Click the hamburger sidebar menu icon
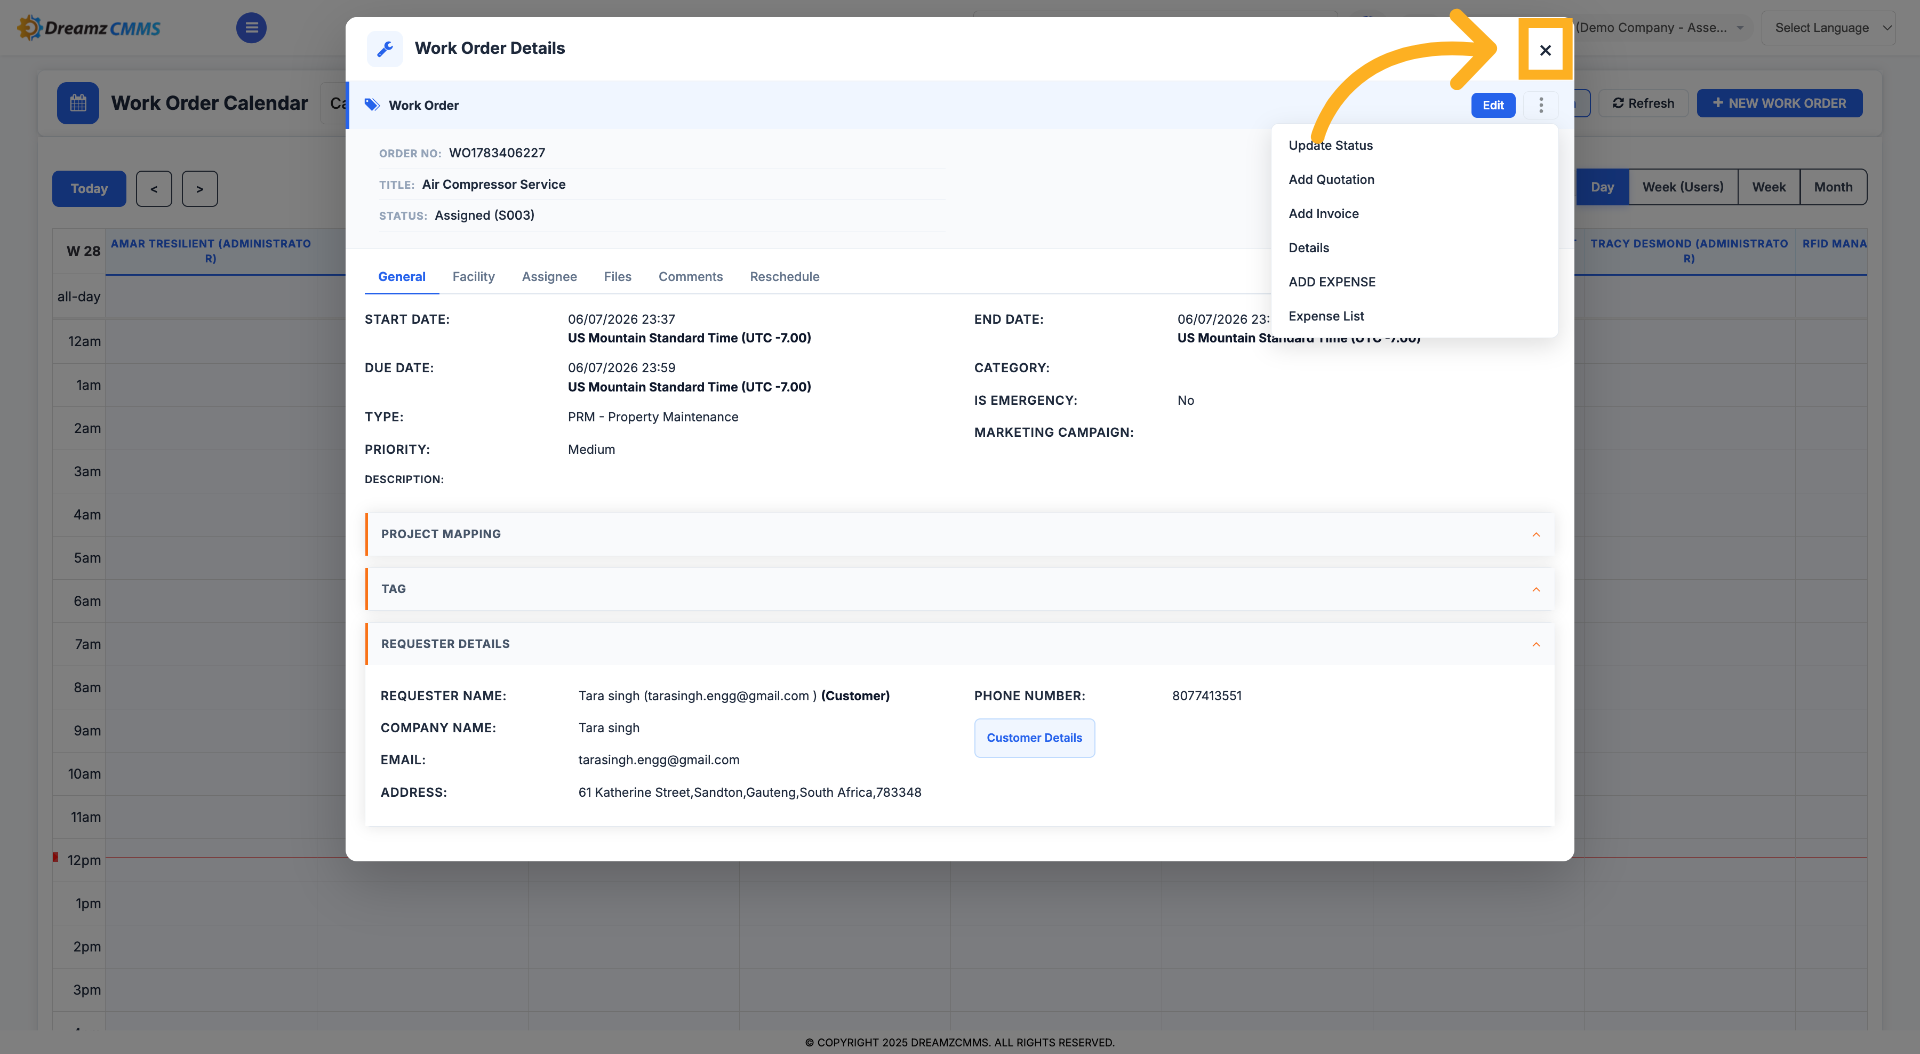Screen dimensions: 1920x1054 tap(251, 28)
